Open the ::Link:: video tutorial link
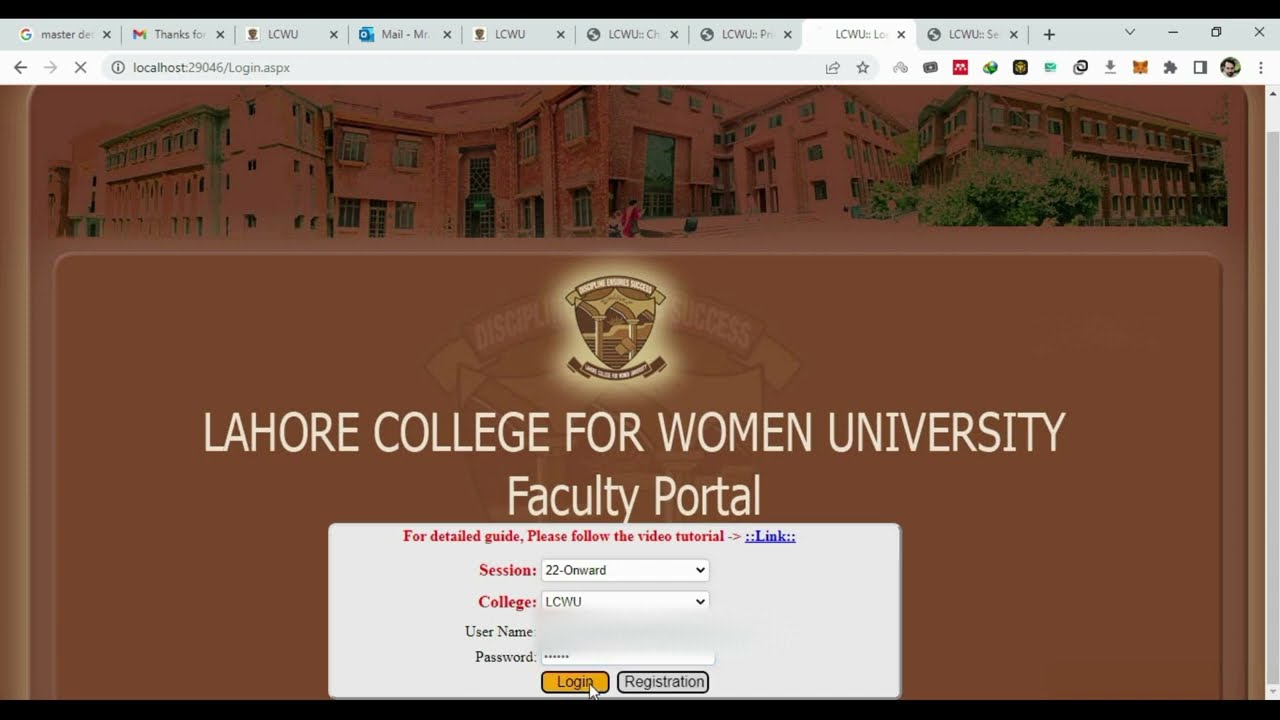 point(770,536)
